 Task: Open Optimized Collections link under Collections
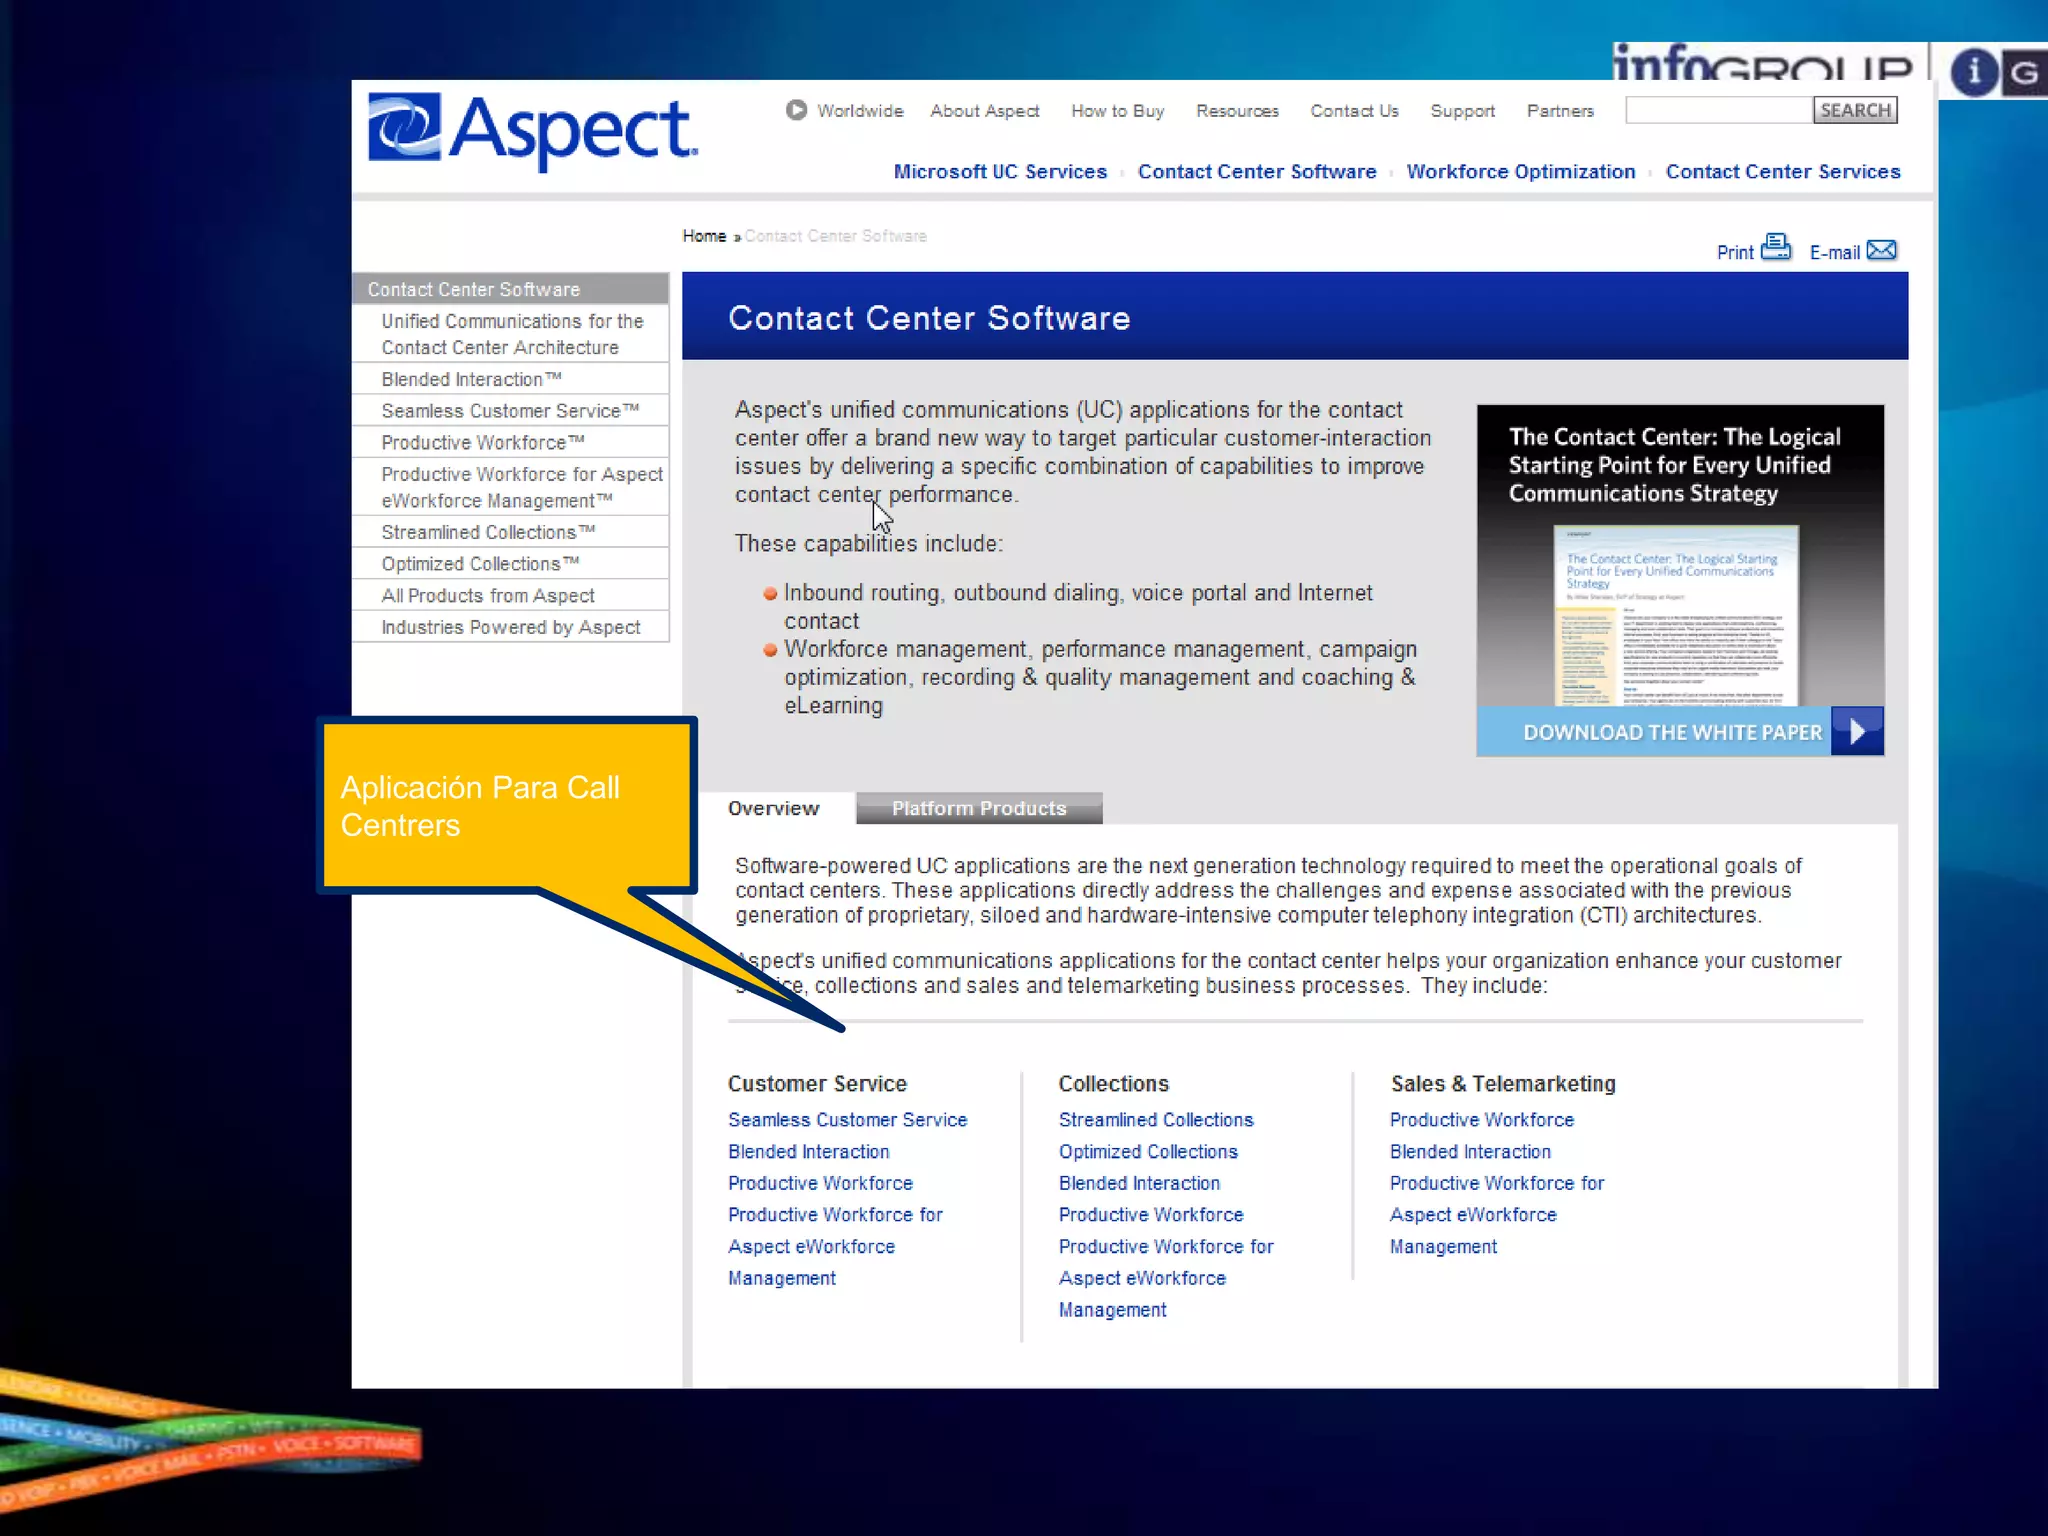coord(1148,1152)
